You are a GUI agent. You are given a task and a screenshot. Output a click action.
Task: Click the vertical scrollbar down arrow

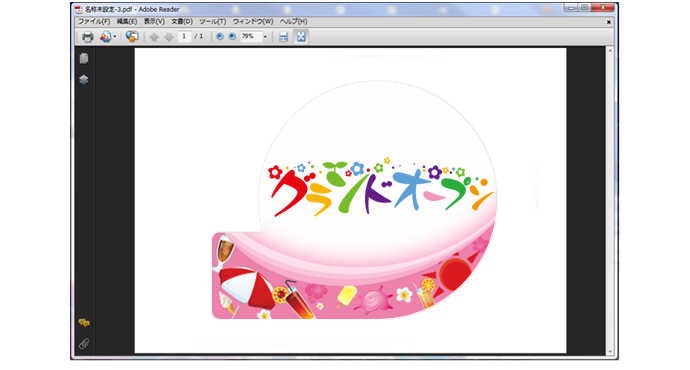click(x=610, y=351)
